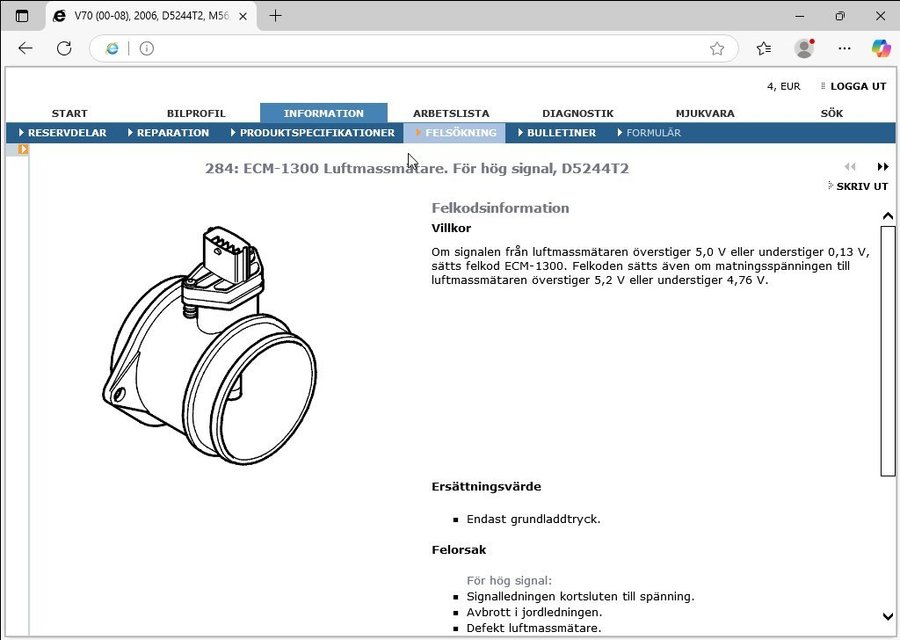Open browser settings and more menu

(x=844, y=48)
